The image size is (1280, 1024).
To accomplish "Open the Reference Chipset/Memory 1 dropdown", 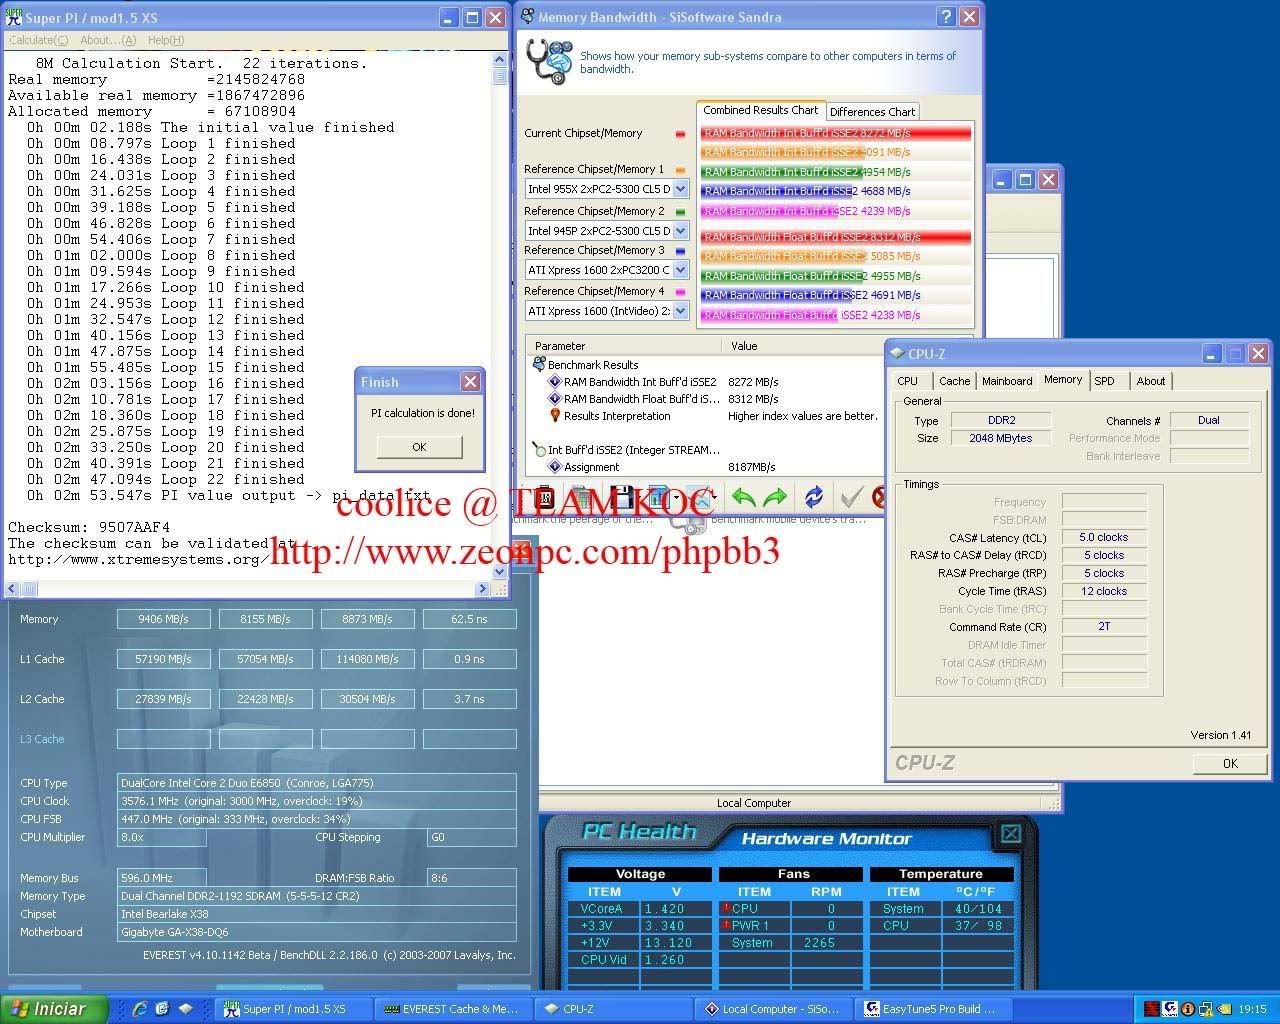I will [x=680, y=189].
